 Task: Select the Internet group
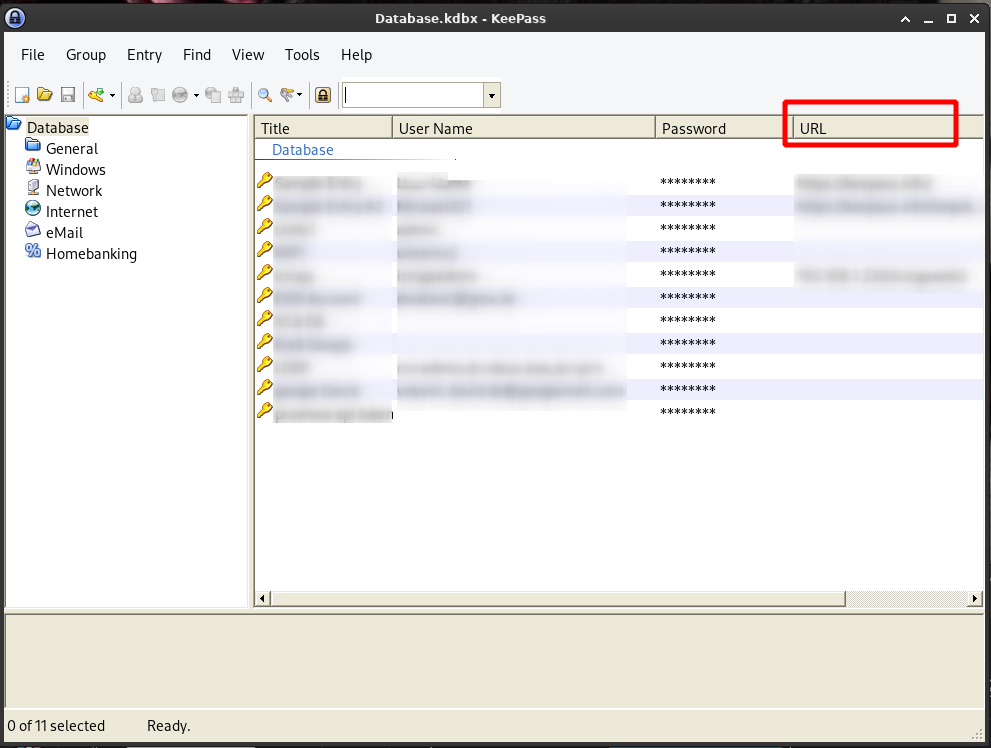click(72, 212)
